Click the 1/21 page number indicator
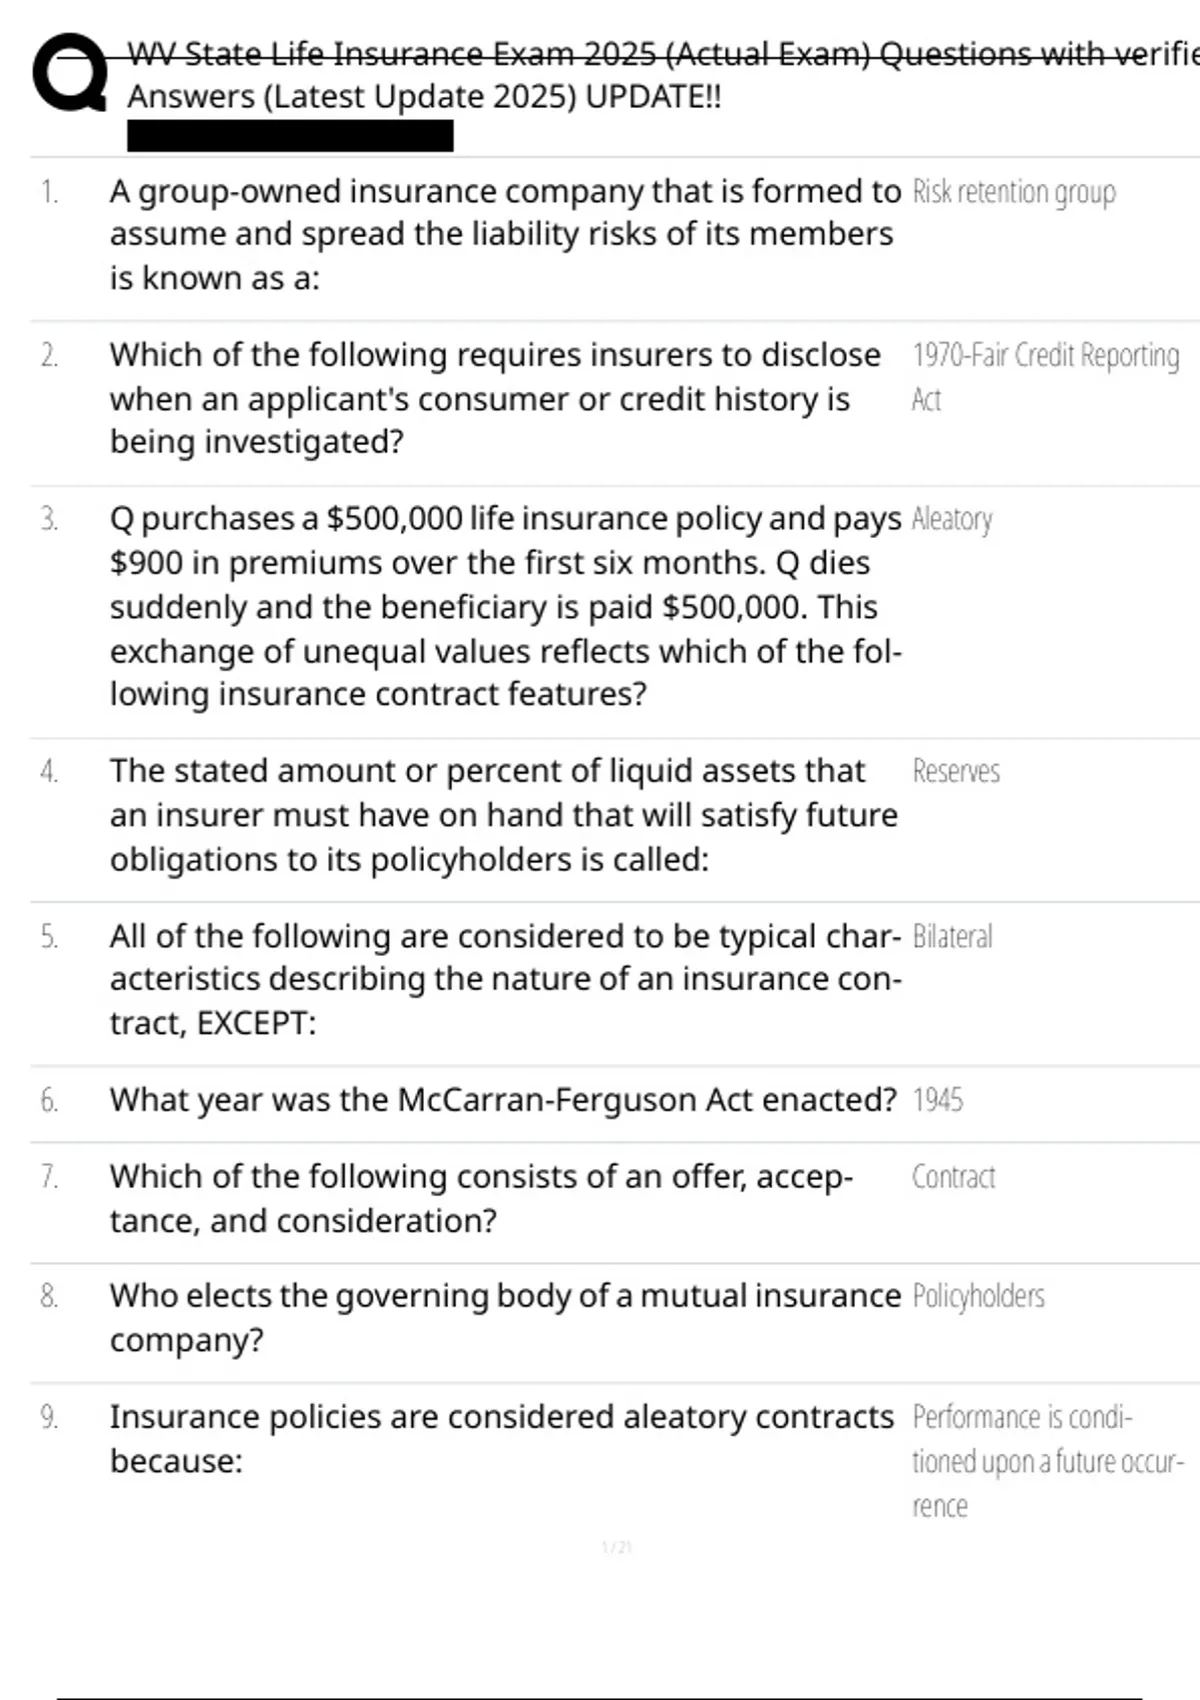Screen dimensions: 1200x1700 (616, 1548)
